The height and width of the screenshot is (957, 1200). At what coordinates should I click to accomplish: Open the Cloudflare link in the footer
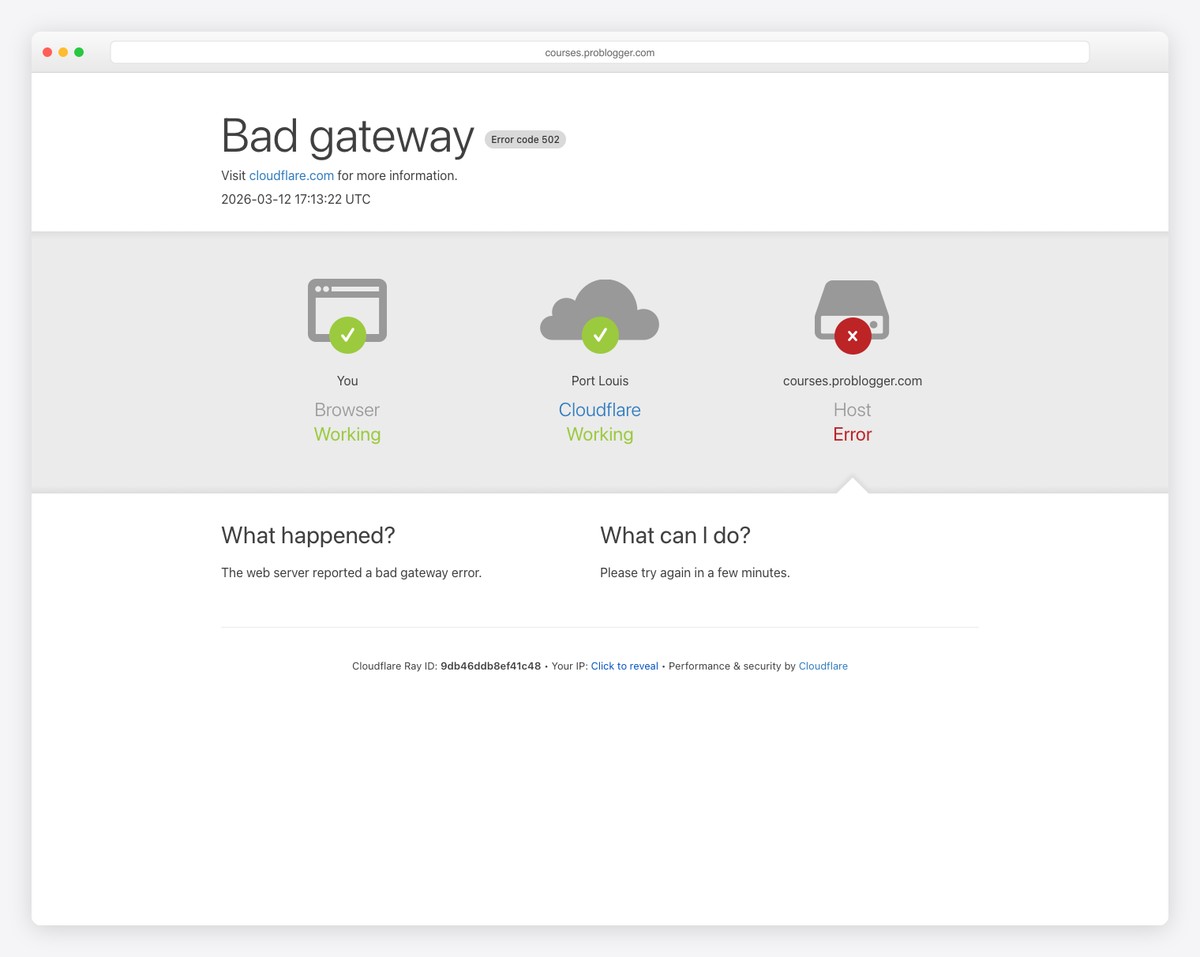(x=823, y=666)
